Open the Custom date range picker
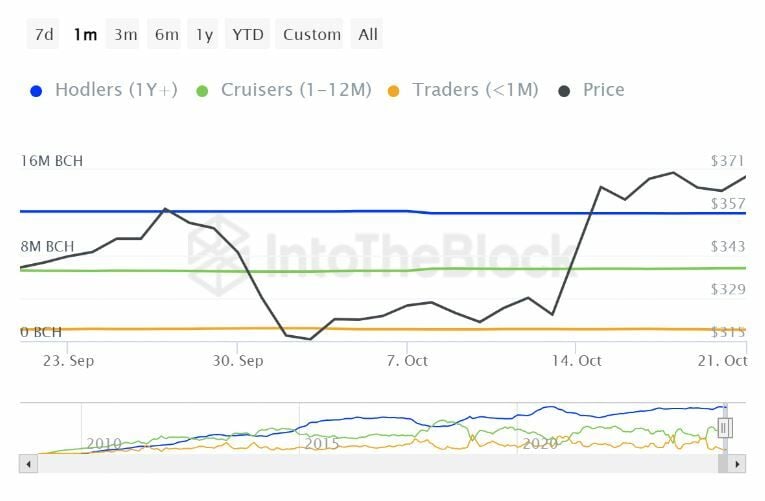 pos(312,34)
